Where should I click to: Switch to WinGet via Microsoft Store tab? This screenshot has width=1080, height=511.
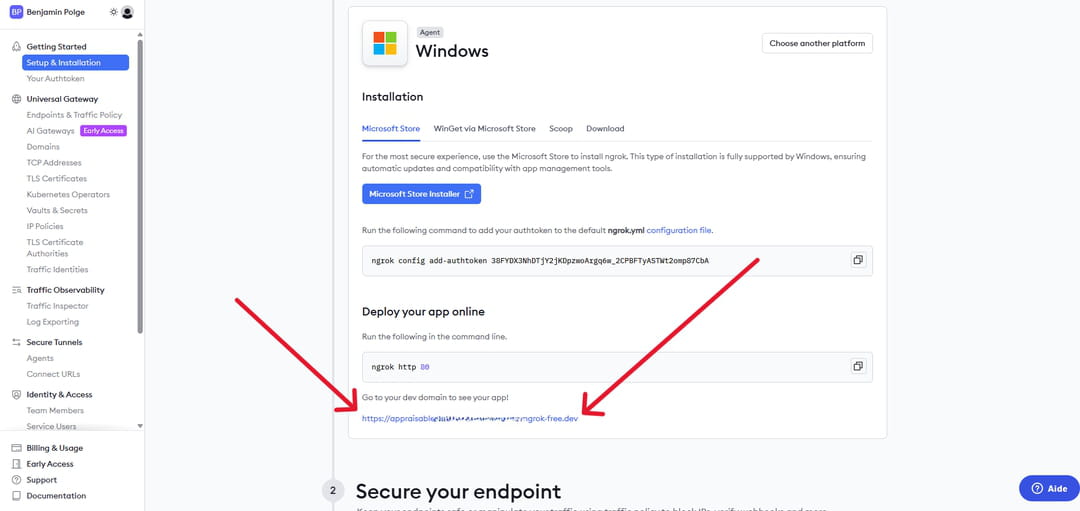click(484, 129)
